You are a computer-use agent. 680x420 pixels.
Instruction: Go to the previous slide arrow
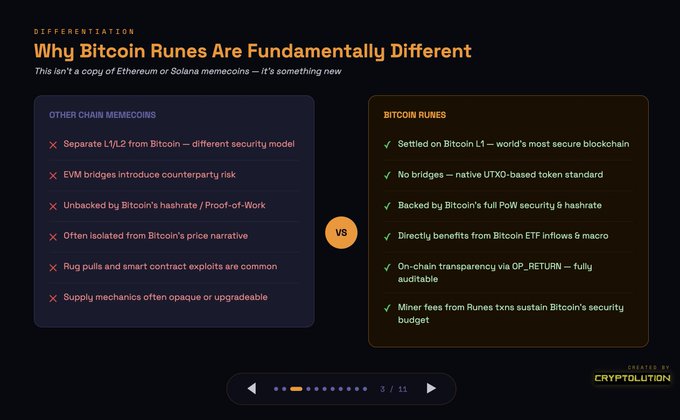pyautogui.click(x=252, y=388)
